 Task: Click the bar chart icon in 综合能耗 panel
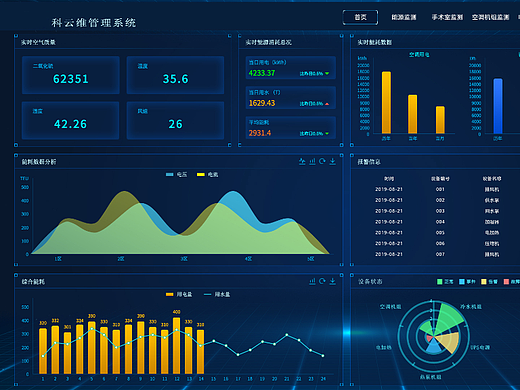coord(312,281)
